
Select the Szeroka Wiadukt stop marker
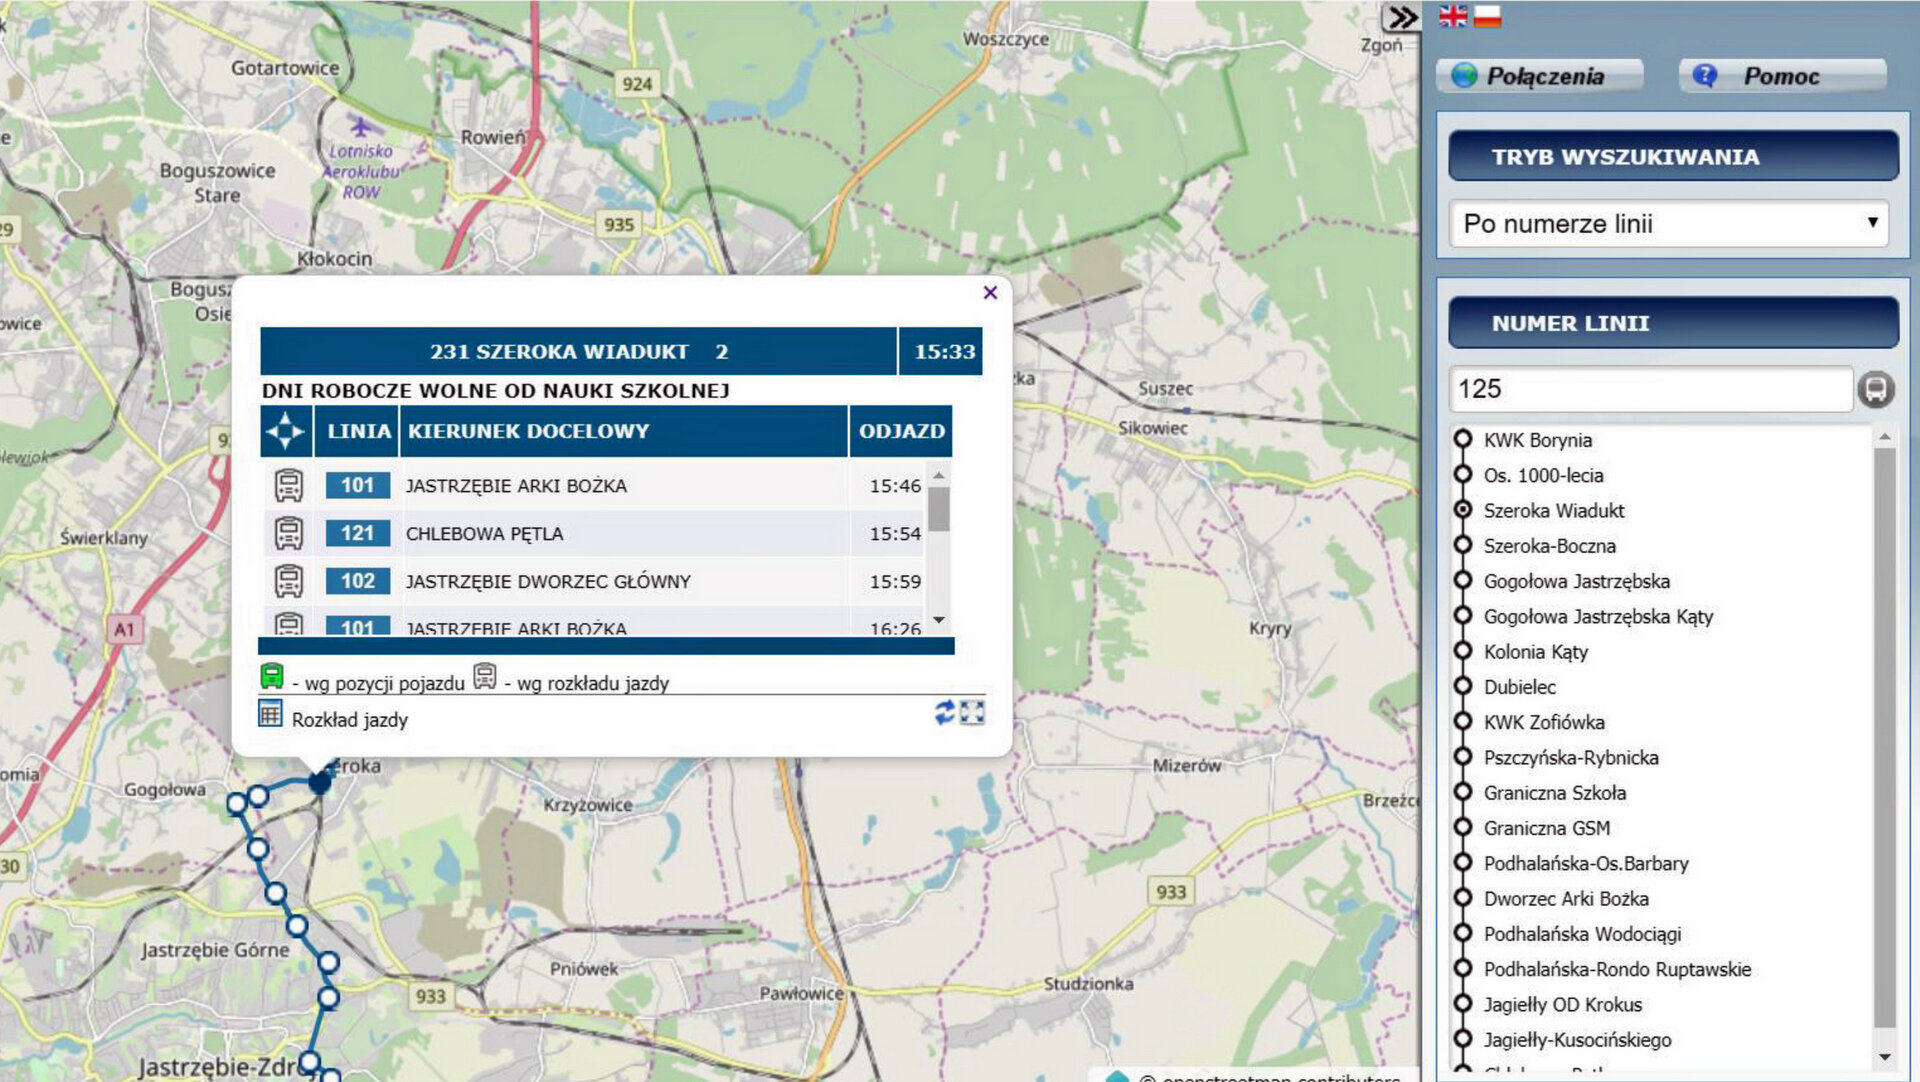point(1463,510)
